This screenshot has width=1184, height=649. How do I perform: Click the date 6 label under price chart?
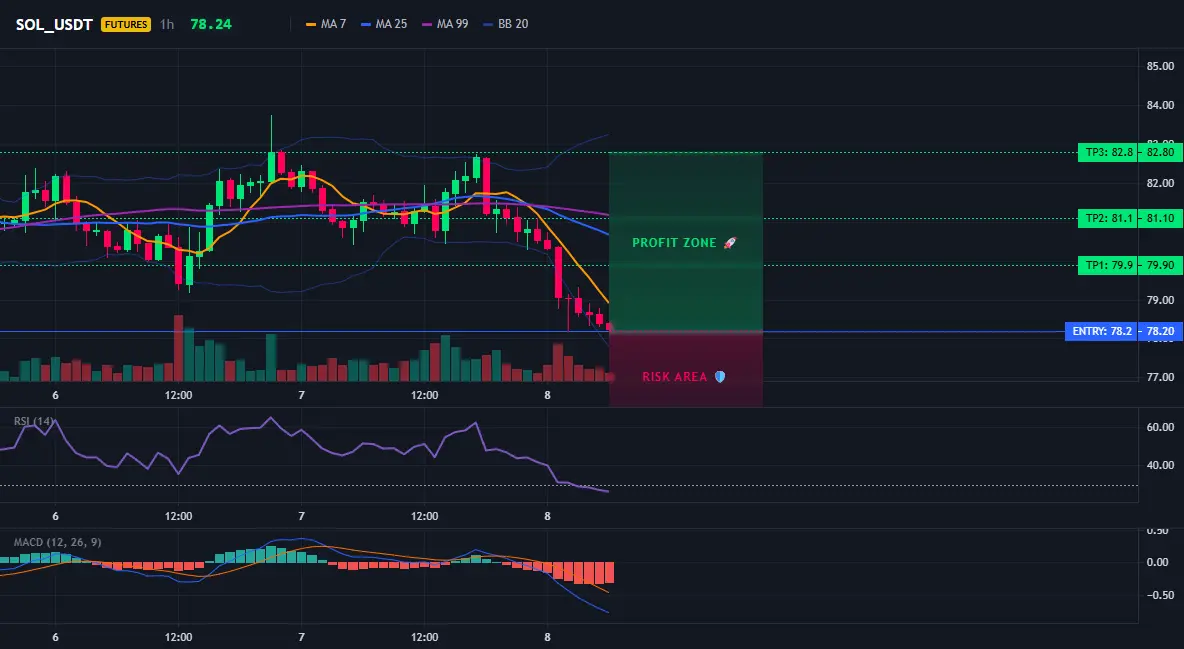(55, 395)
